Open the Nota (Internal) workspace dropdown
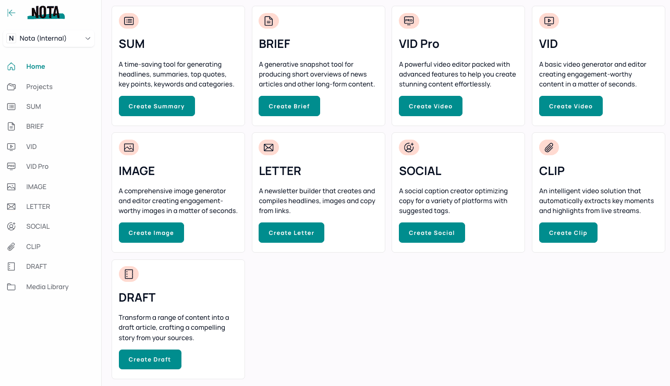Image resolution: width=670 pixels, height=386 pixels. point(49,38)
